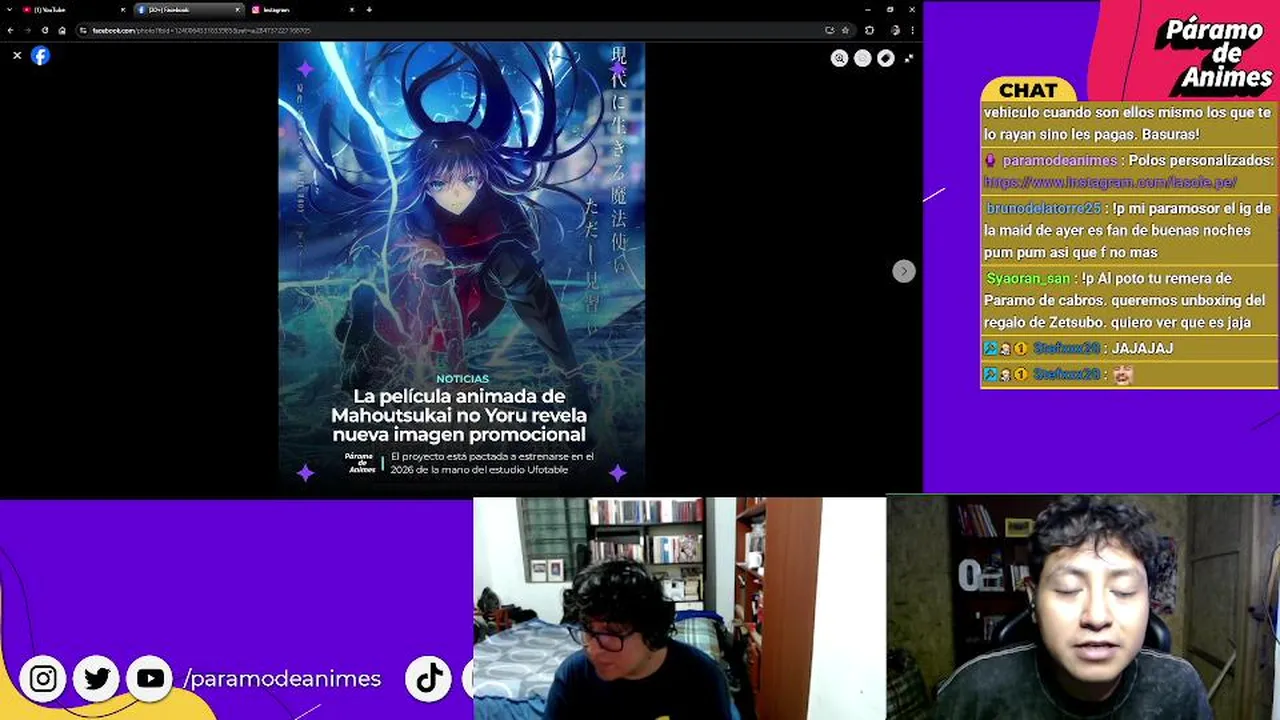Go back in browser history
This screenshot has height=720, width=1280.
pos(10,30)
